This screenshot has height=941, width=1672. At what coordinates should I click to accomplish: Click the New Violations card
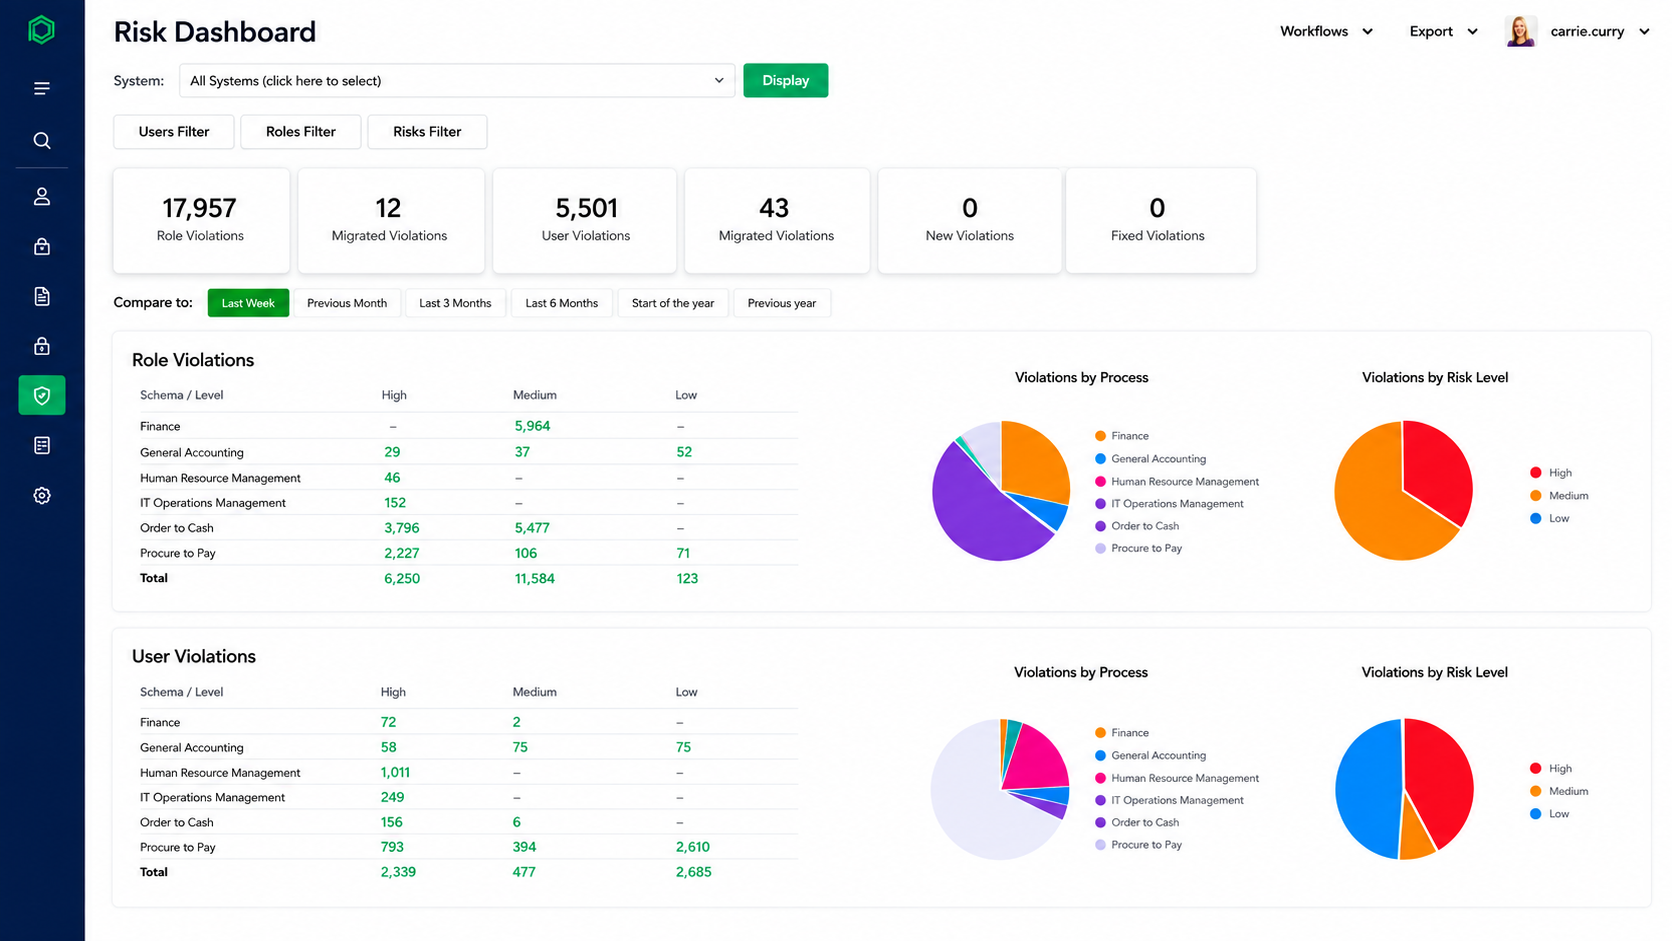[x=969, y=221]
